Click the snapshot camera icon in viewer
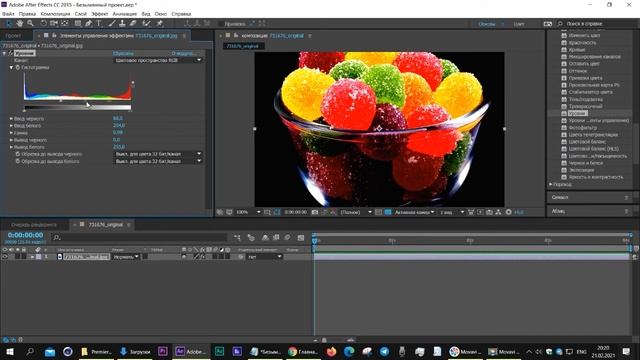Viewport: 640px width, 360px height. (x=315, y=212)
